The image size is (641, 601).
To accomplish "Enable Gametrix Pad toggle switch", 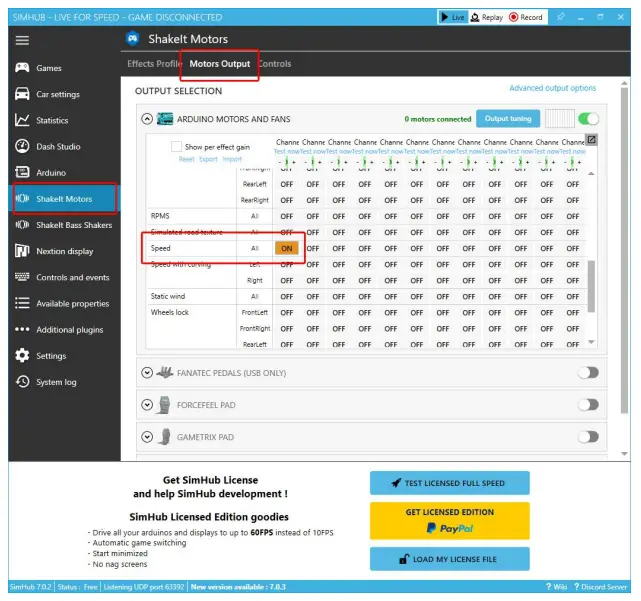I will coord(588,437).
